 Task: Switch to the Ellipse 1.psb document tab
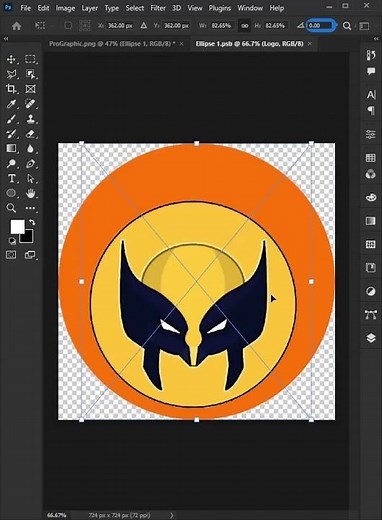tap(249, 44)
